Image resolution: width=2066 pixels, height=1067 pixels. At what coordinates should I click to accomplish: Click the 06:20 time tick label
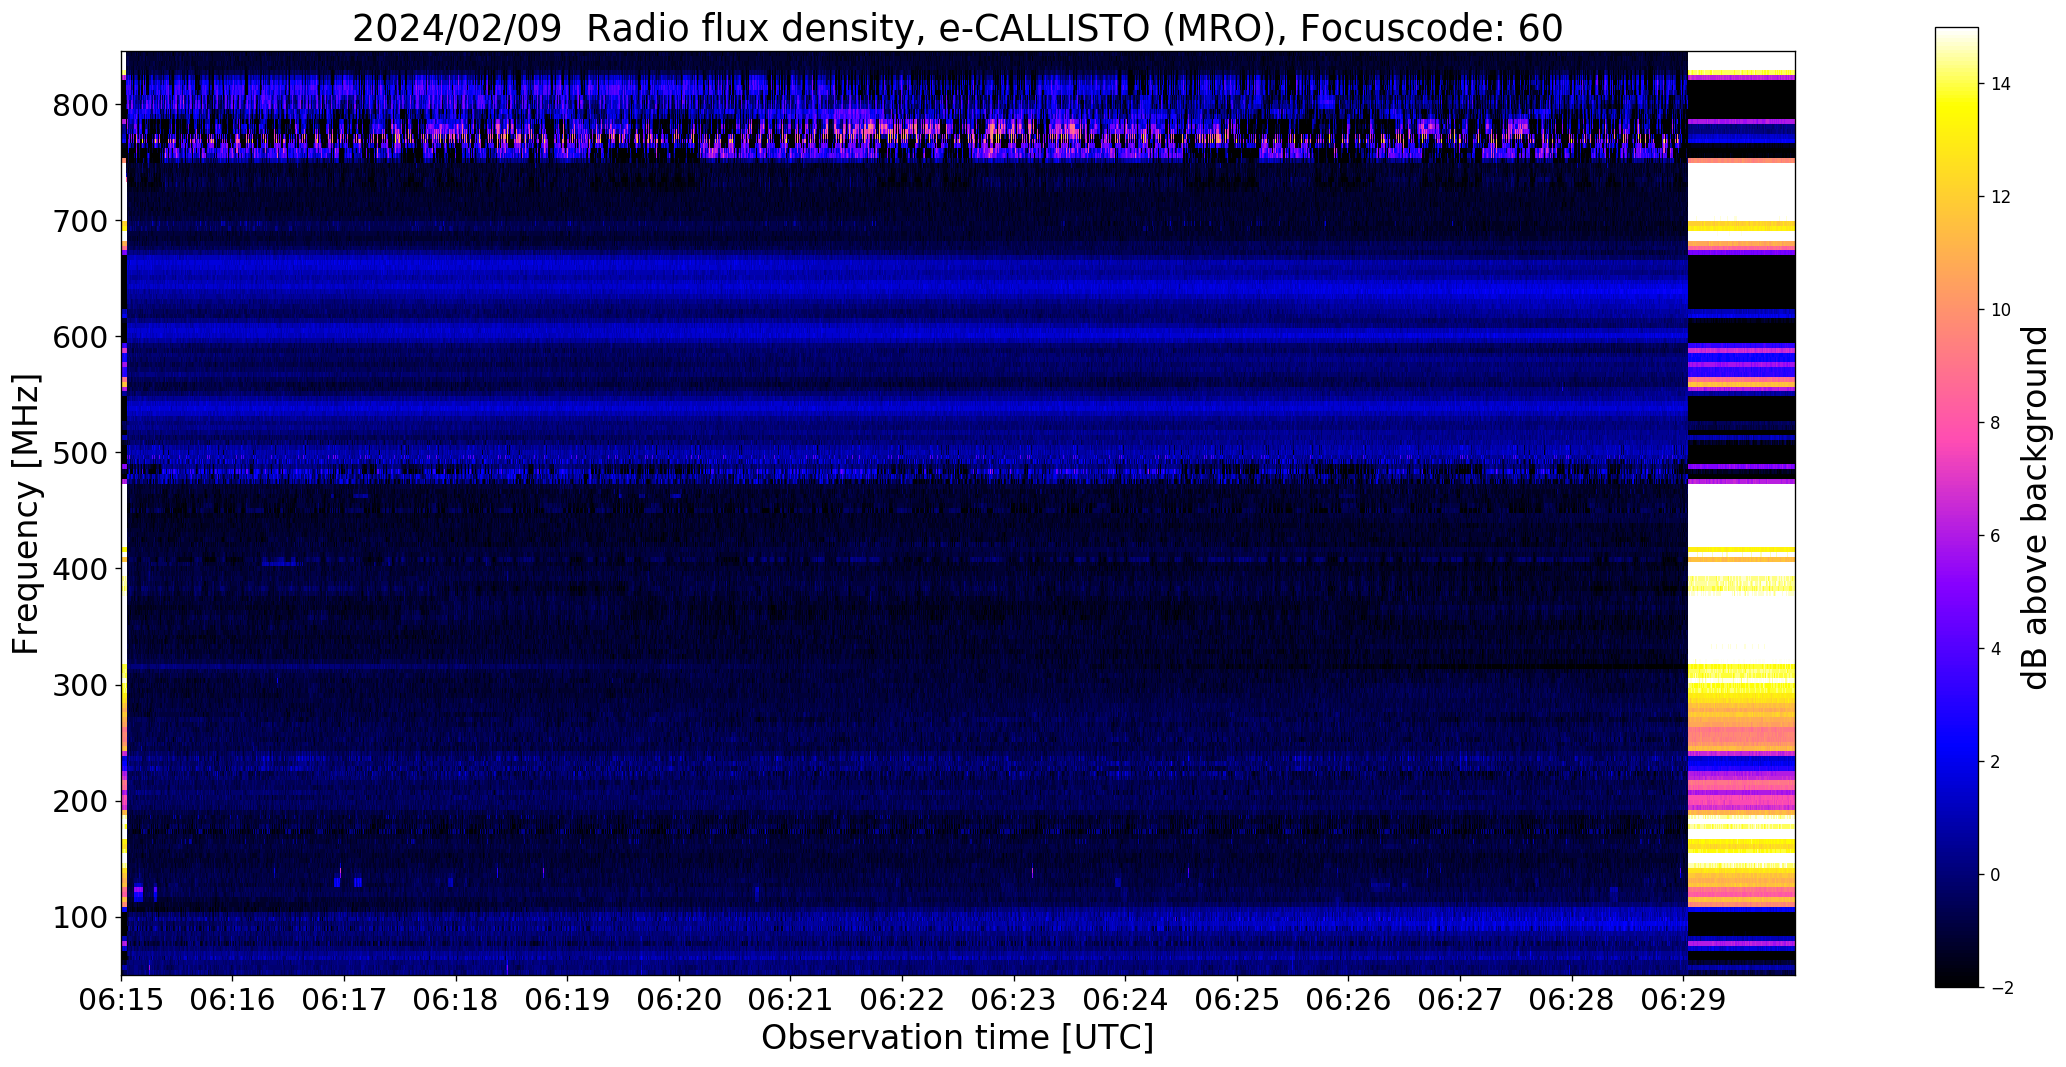(x=679, y=1001)
